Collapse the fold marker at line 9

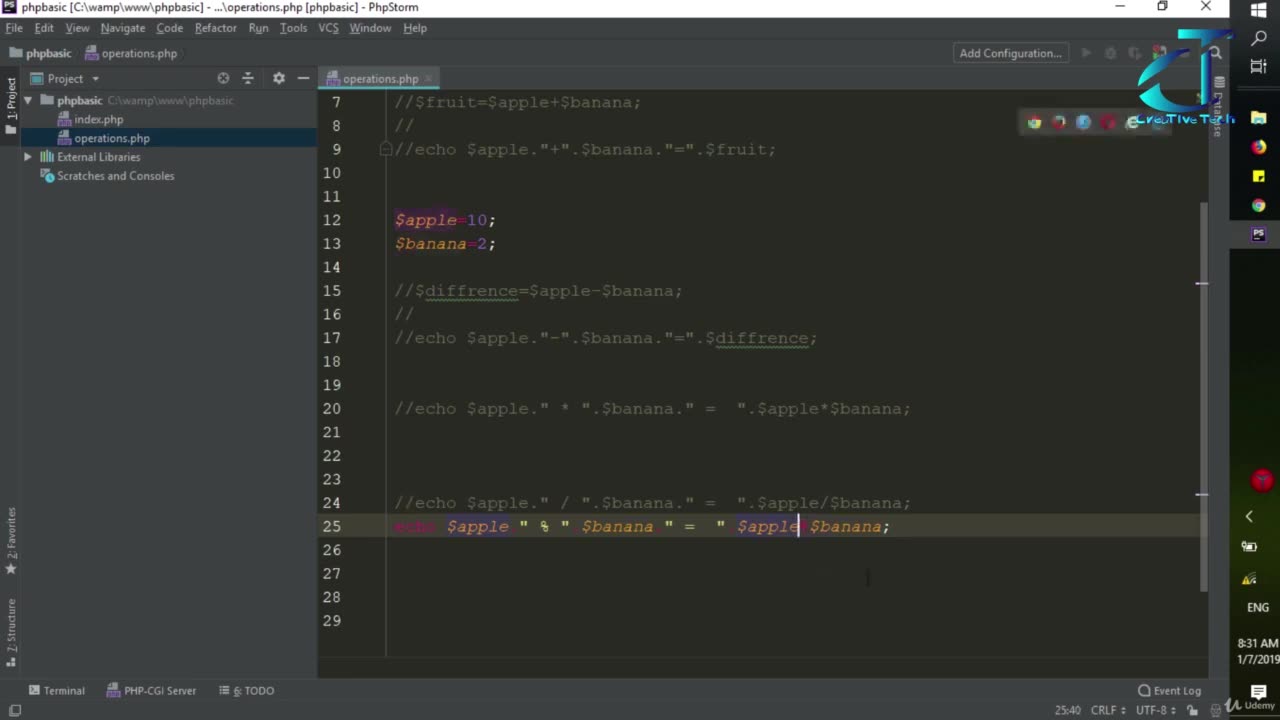385,149
